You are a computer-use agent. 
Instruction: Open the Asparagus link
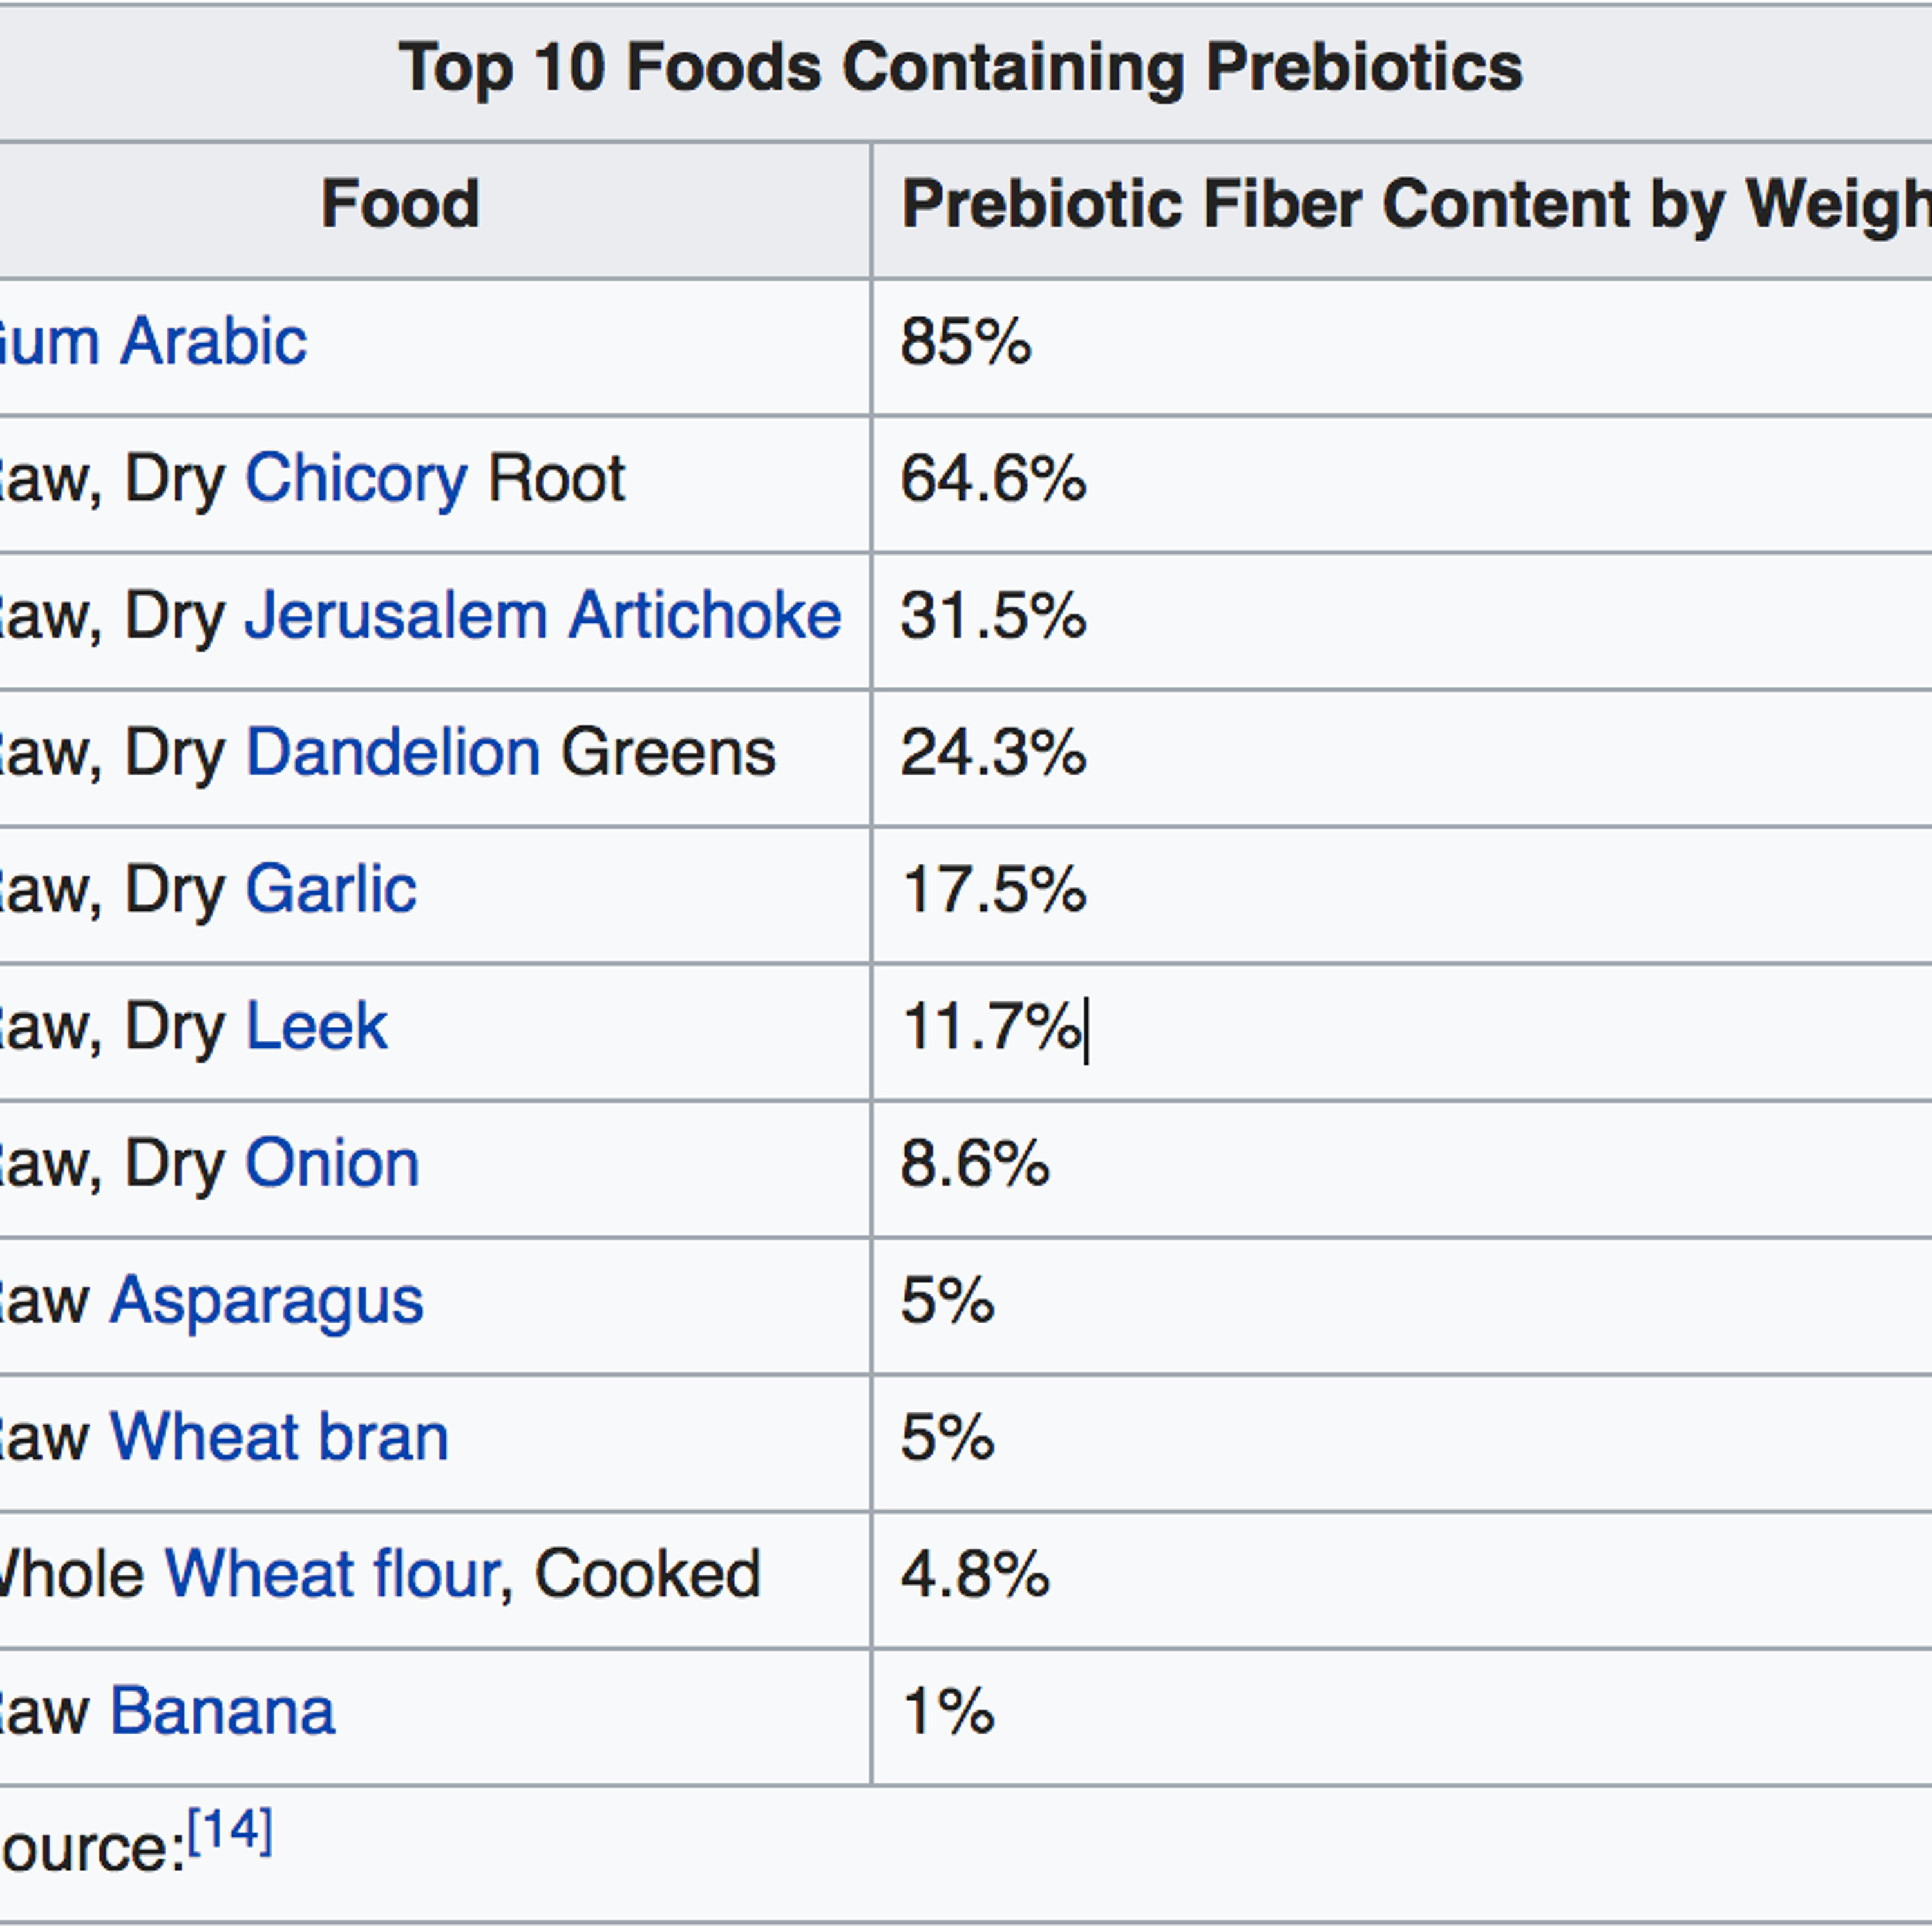click(266, 1301)
